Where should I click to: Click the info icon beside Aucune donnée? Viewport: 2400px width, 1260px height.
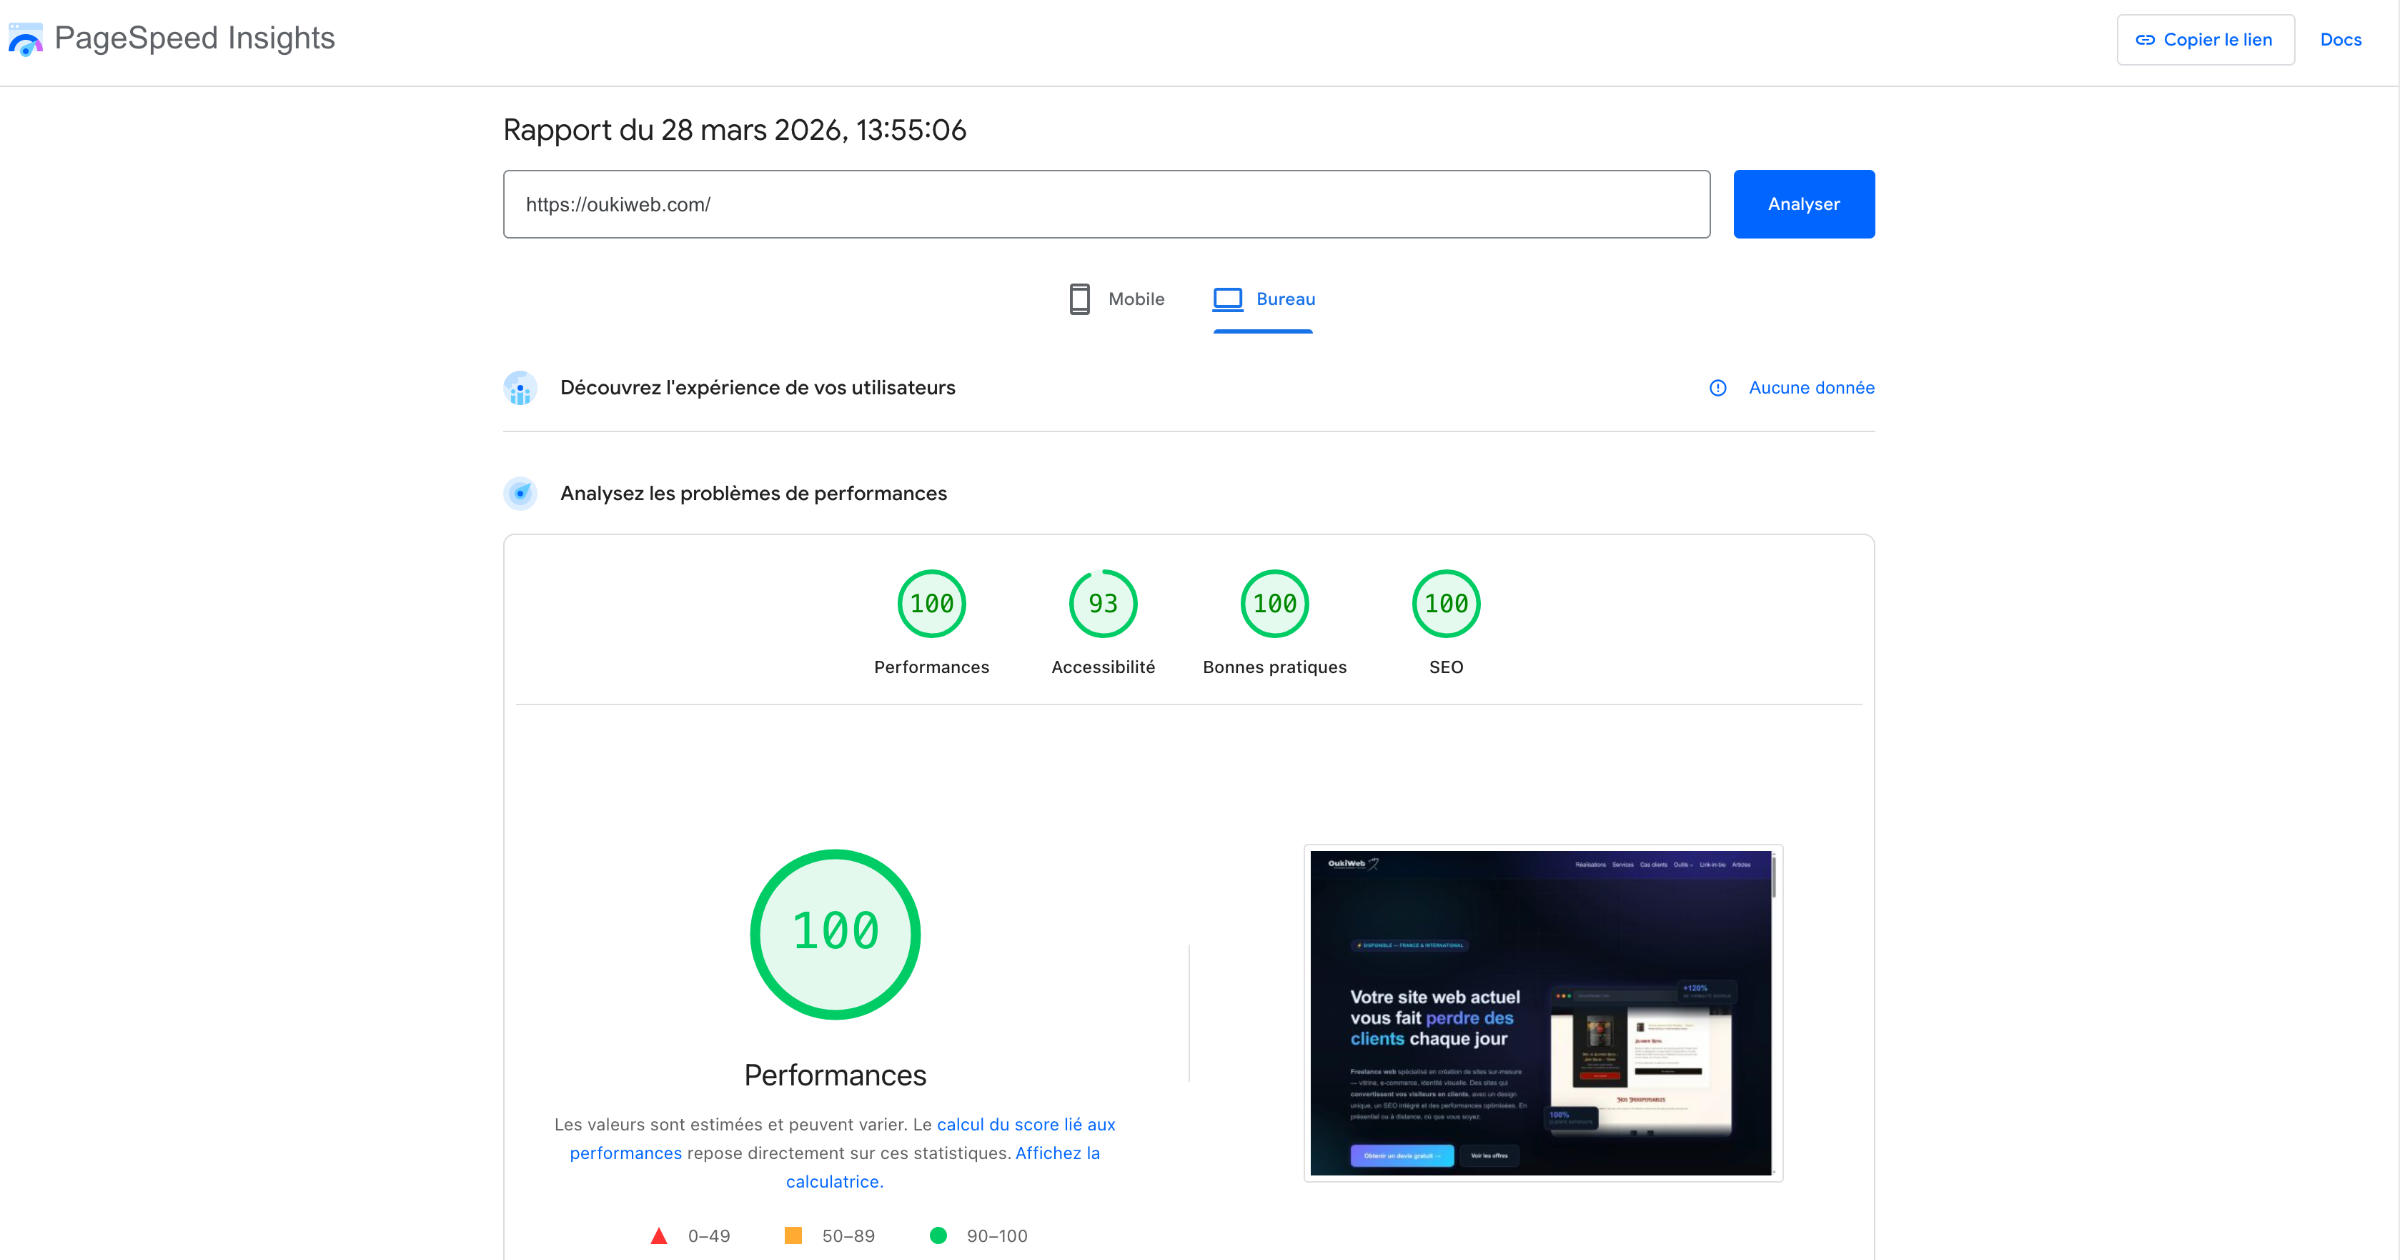click(1717, 388)
